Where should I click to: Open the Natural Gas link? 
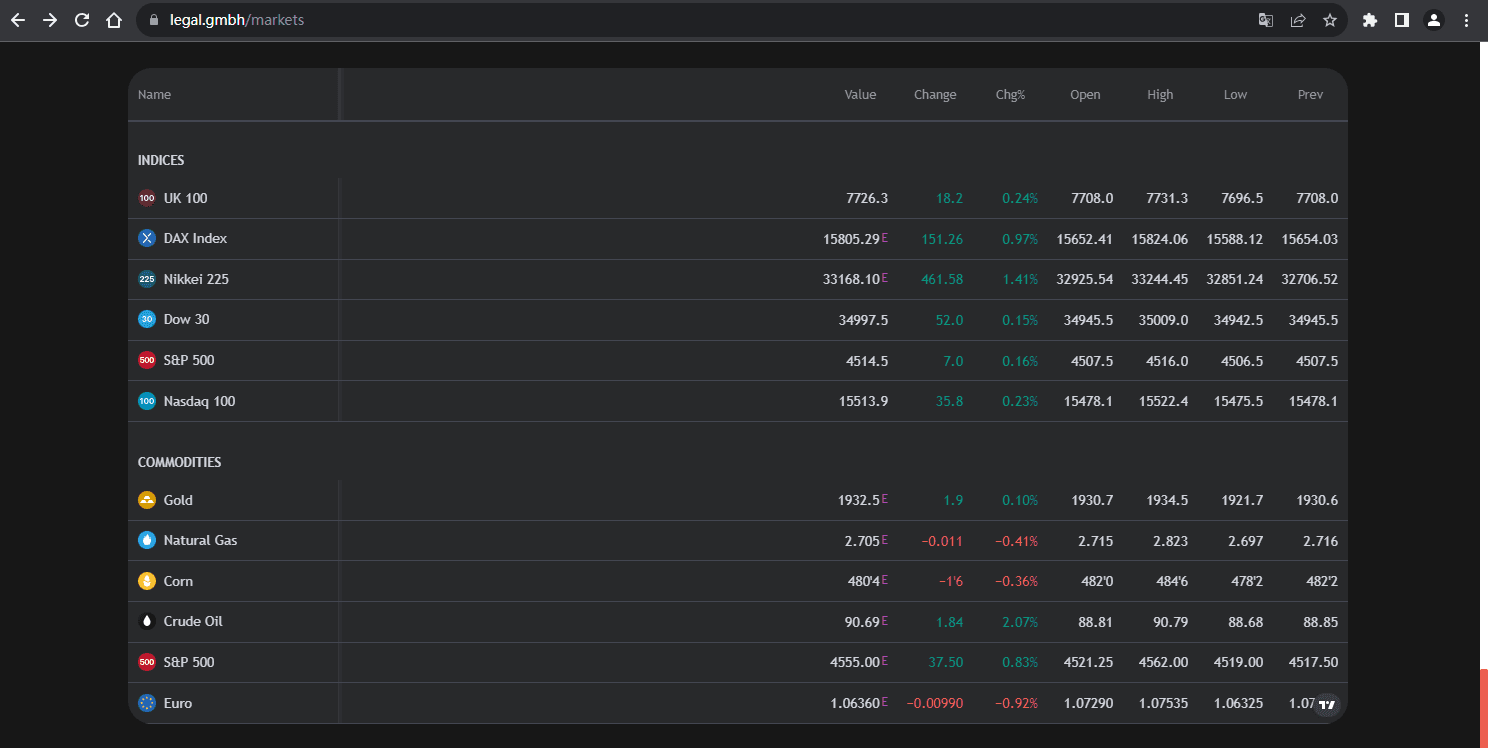pyautogui.click(x=201, y=540)
